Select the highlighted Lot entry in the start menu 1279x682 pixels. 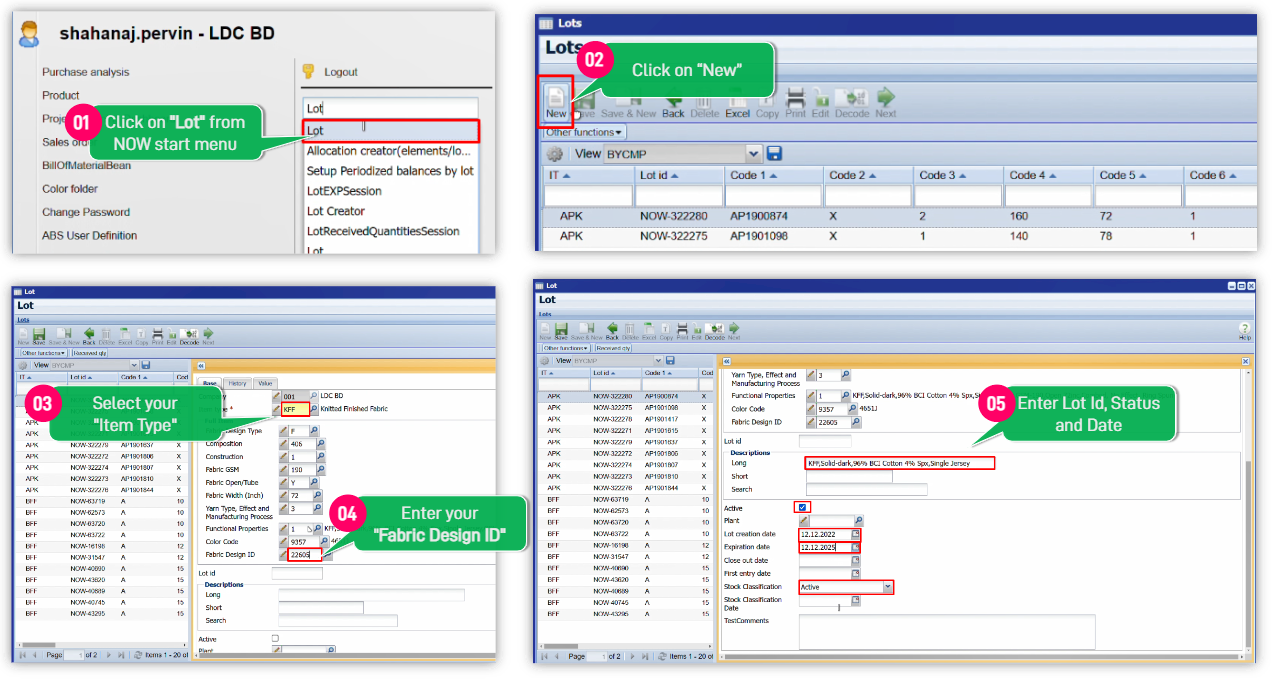click(391, 131)
